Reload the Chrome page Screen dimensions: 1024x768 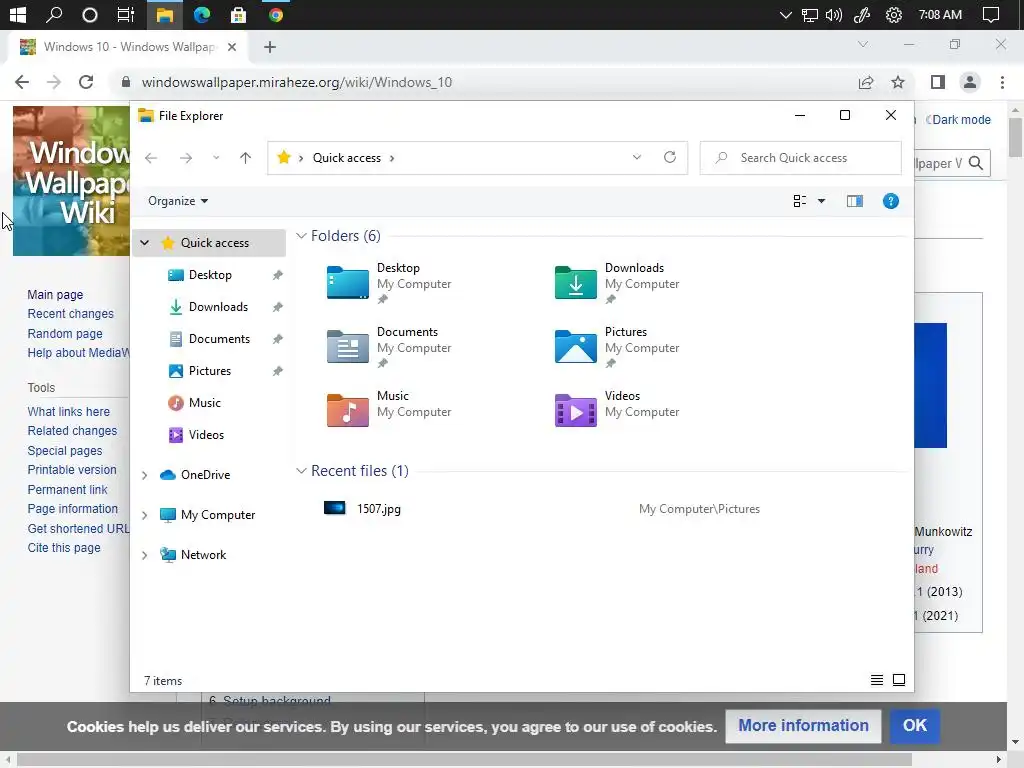tap(86, 82)
